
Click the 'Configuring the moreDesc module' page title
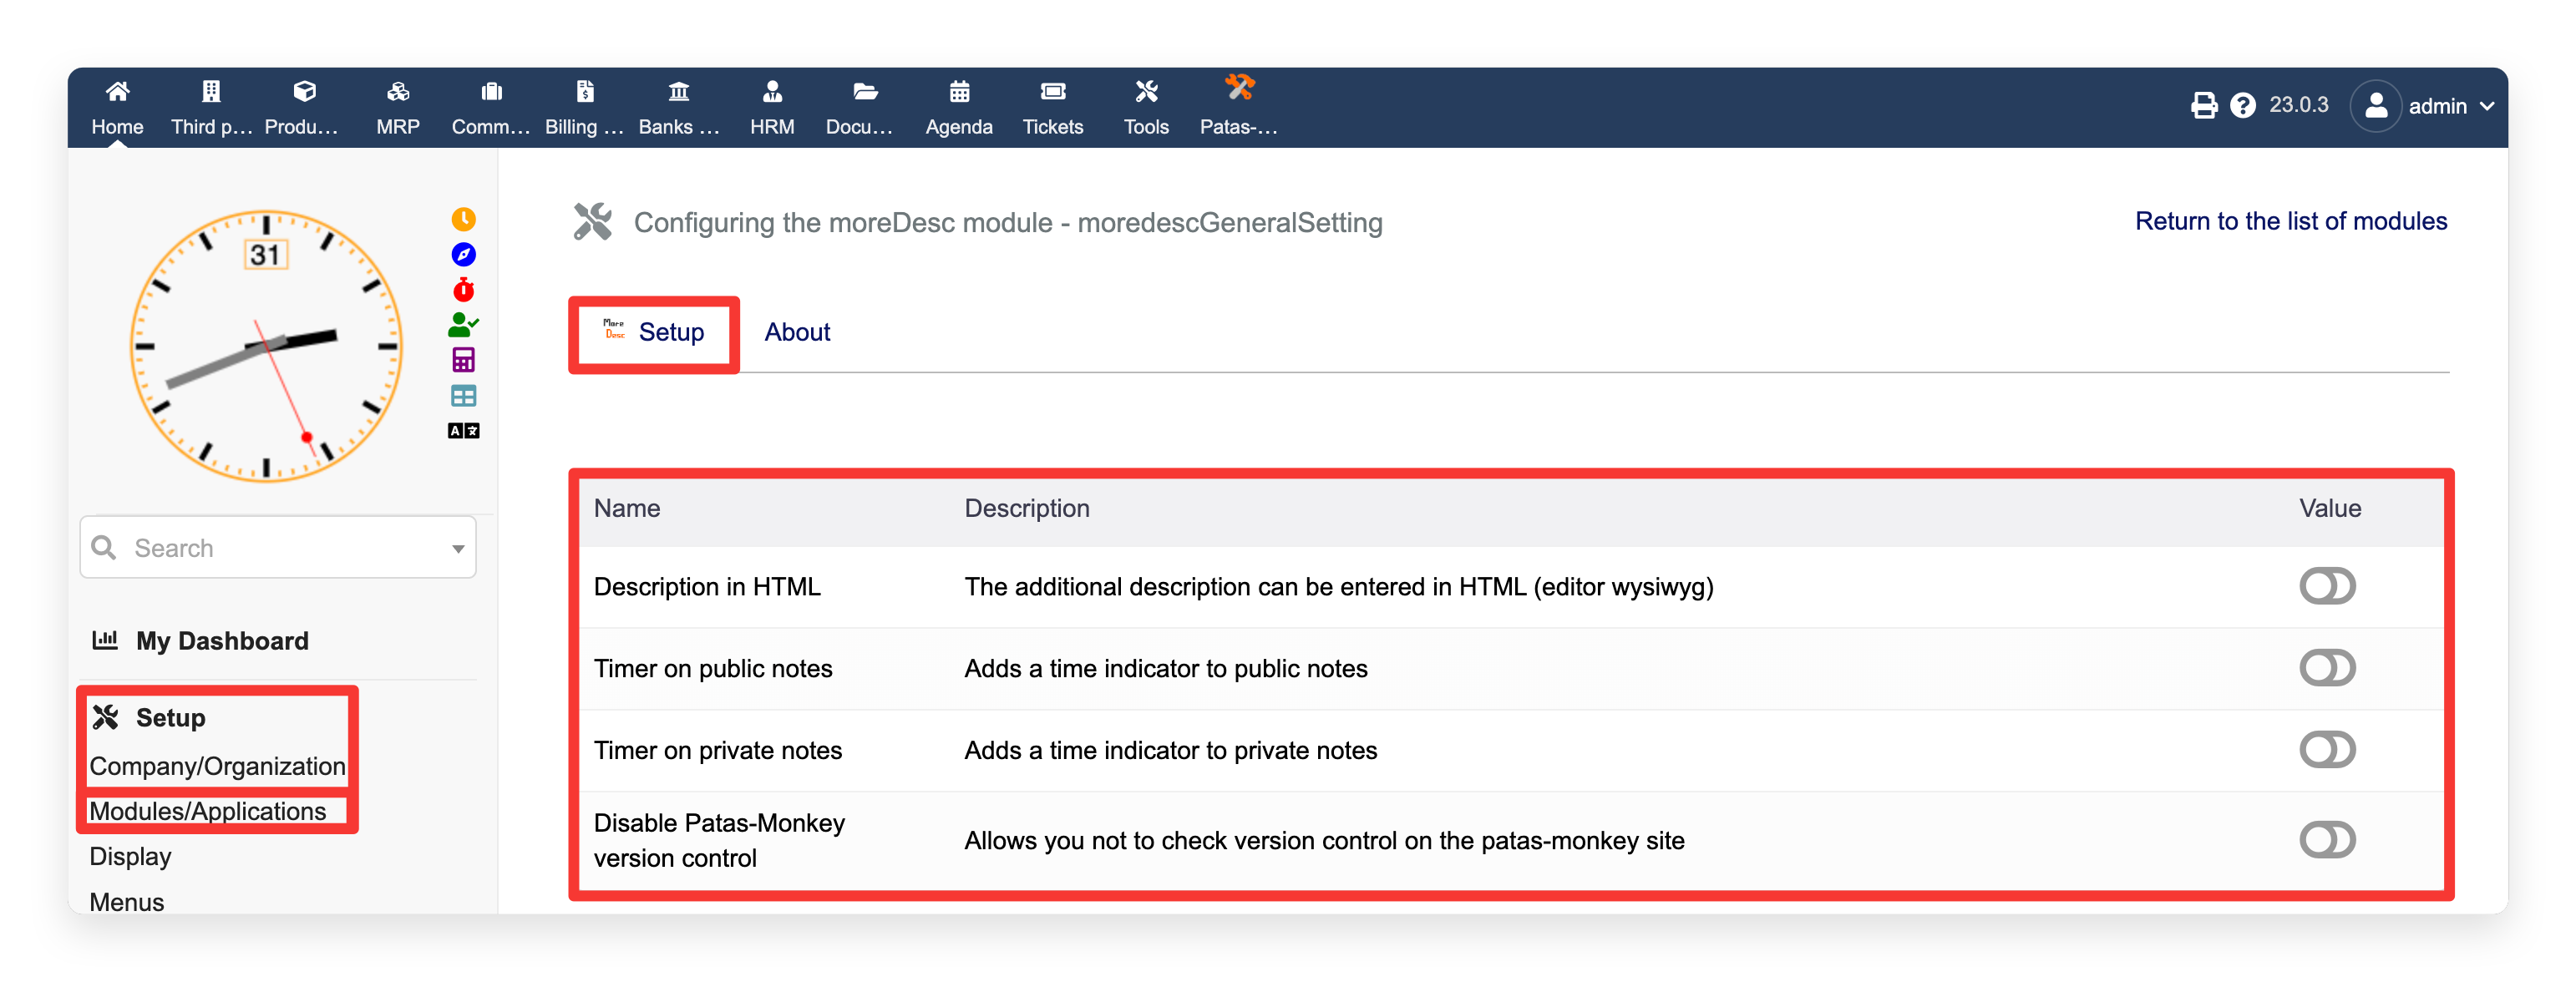pos(1008,222)
